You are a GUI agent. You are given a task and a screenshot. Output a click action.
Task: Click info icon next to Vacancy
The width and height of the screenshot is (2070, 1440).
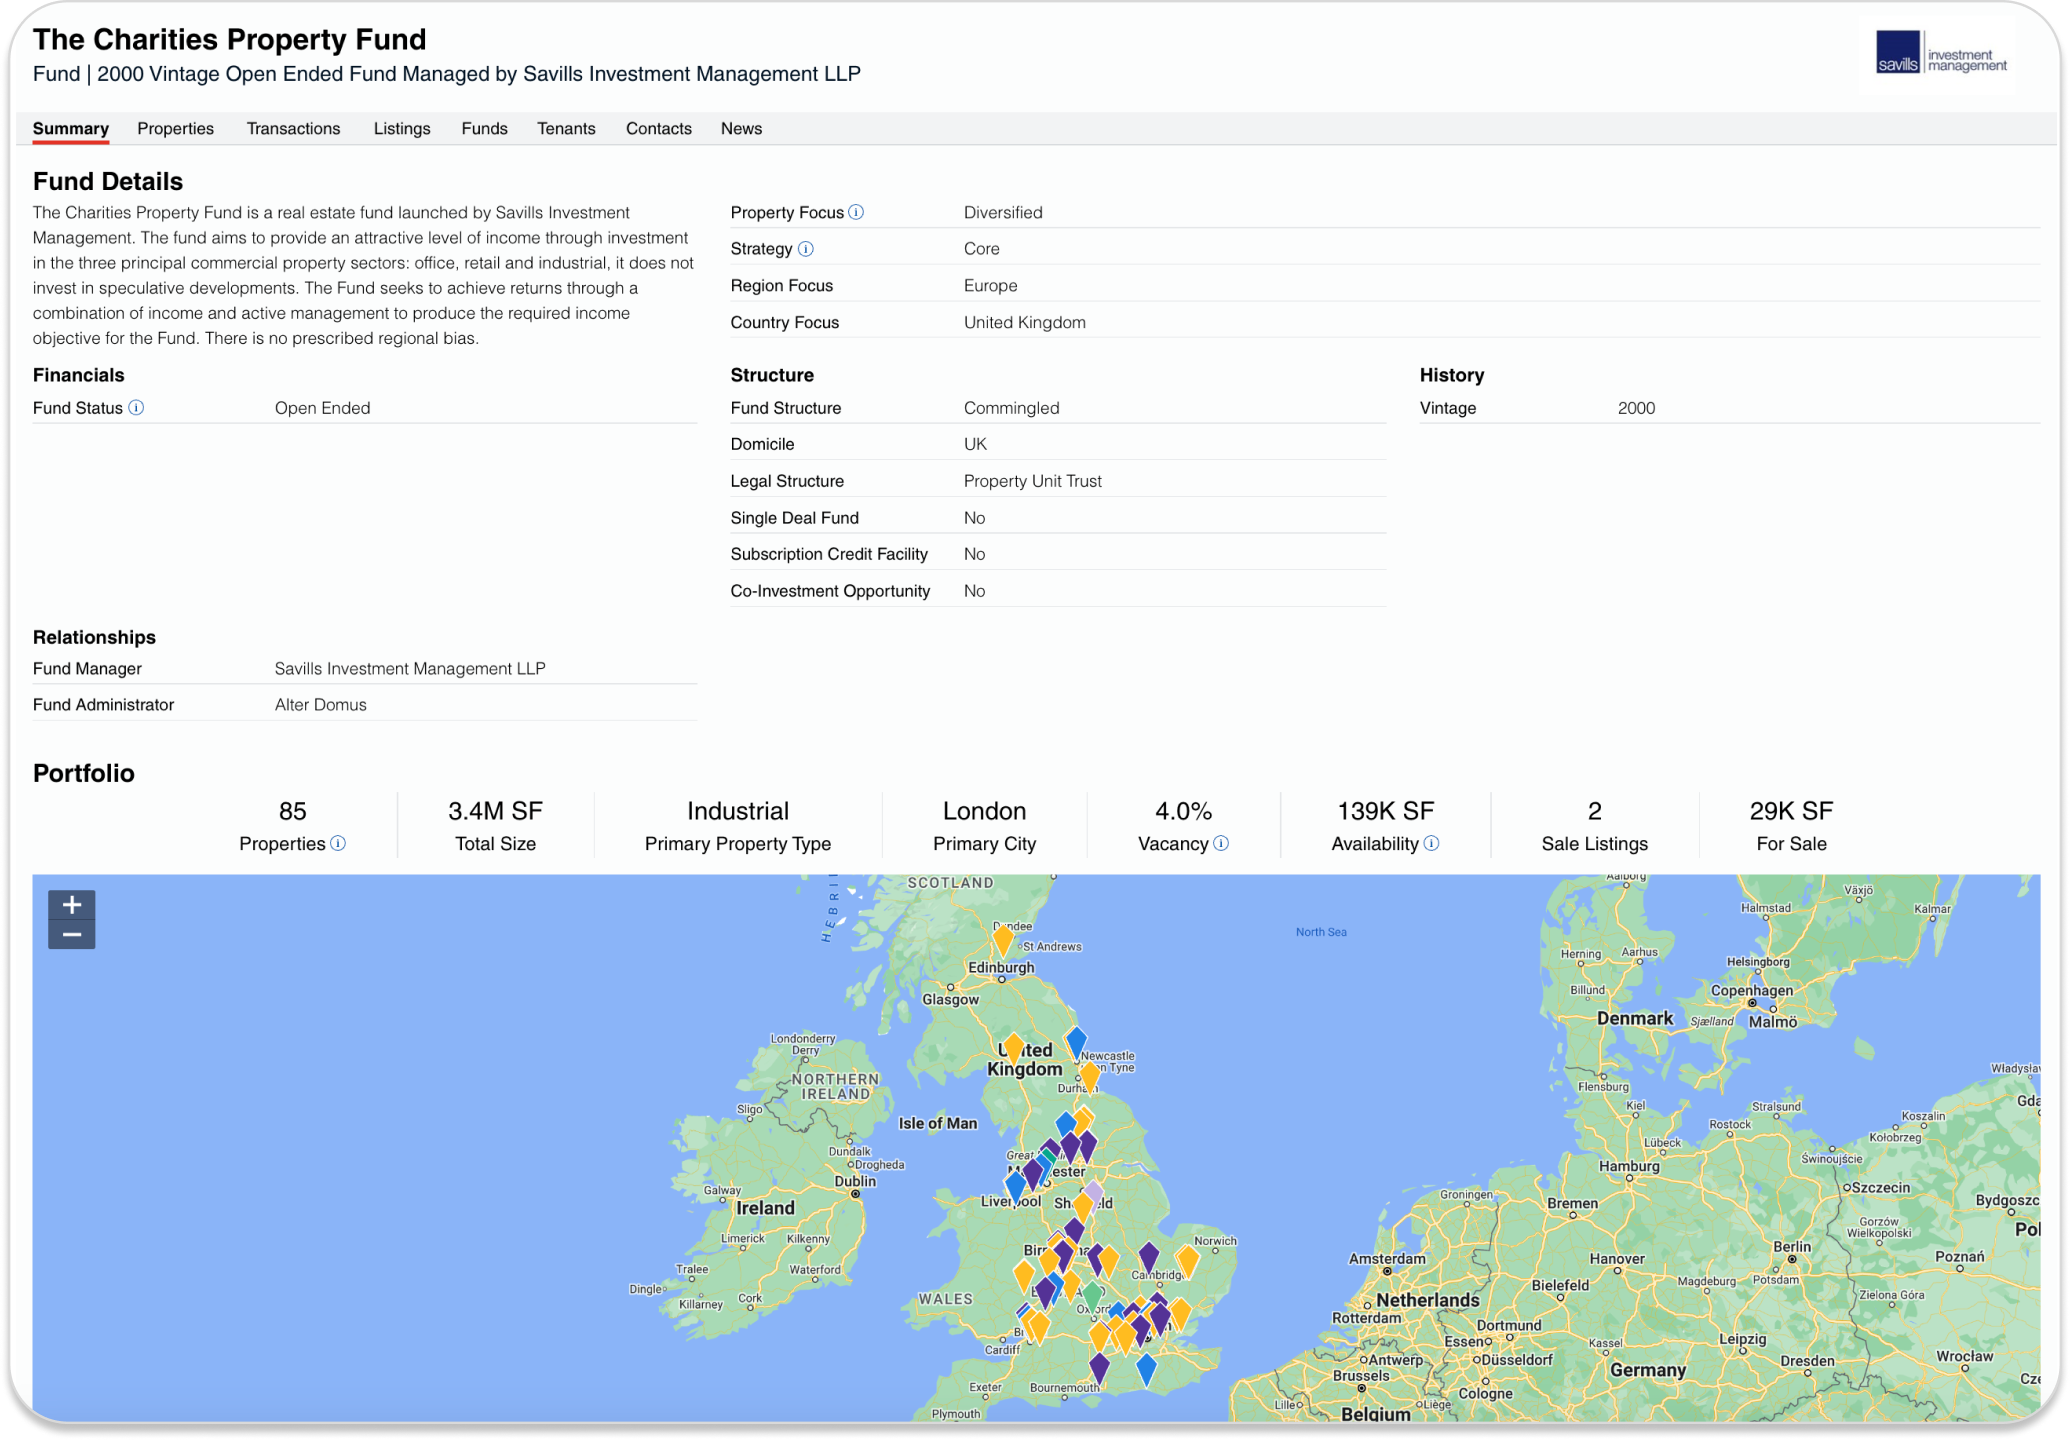pos(1221,844)
